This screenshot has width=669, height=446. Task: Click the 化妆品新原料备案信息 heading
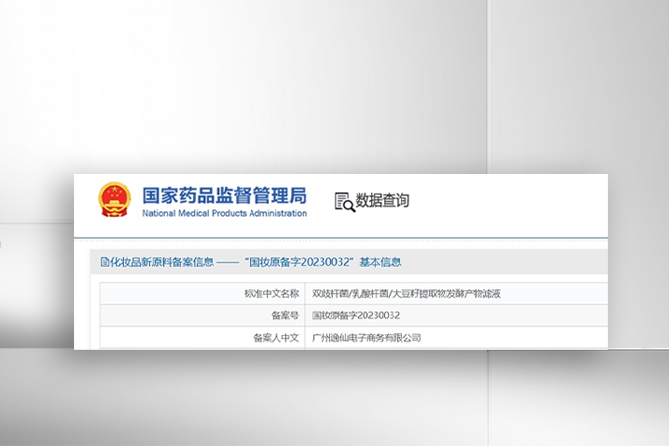pos(162,262)
